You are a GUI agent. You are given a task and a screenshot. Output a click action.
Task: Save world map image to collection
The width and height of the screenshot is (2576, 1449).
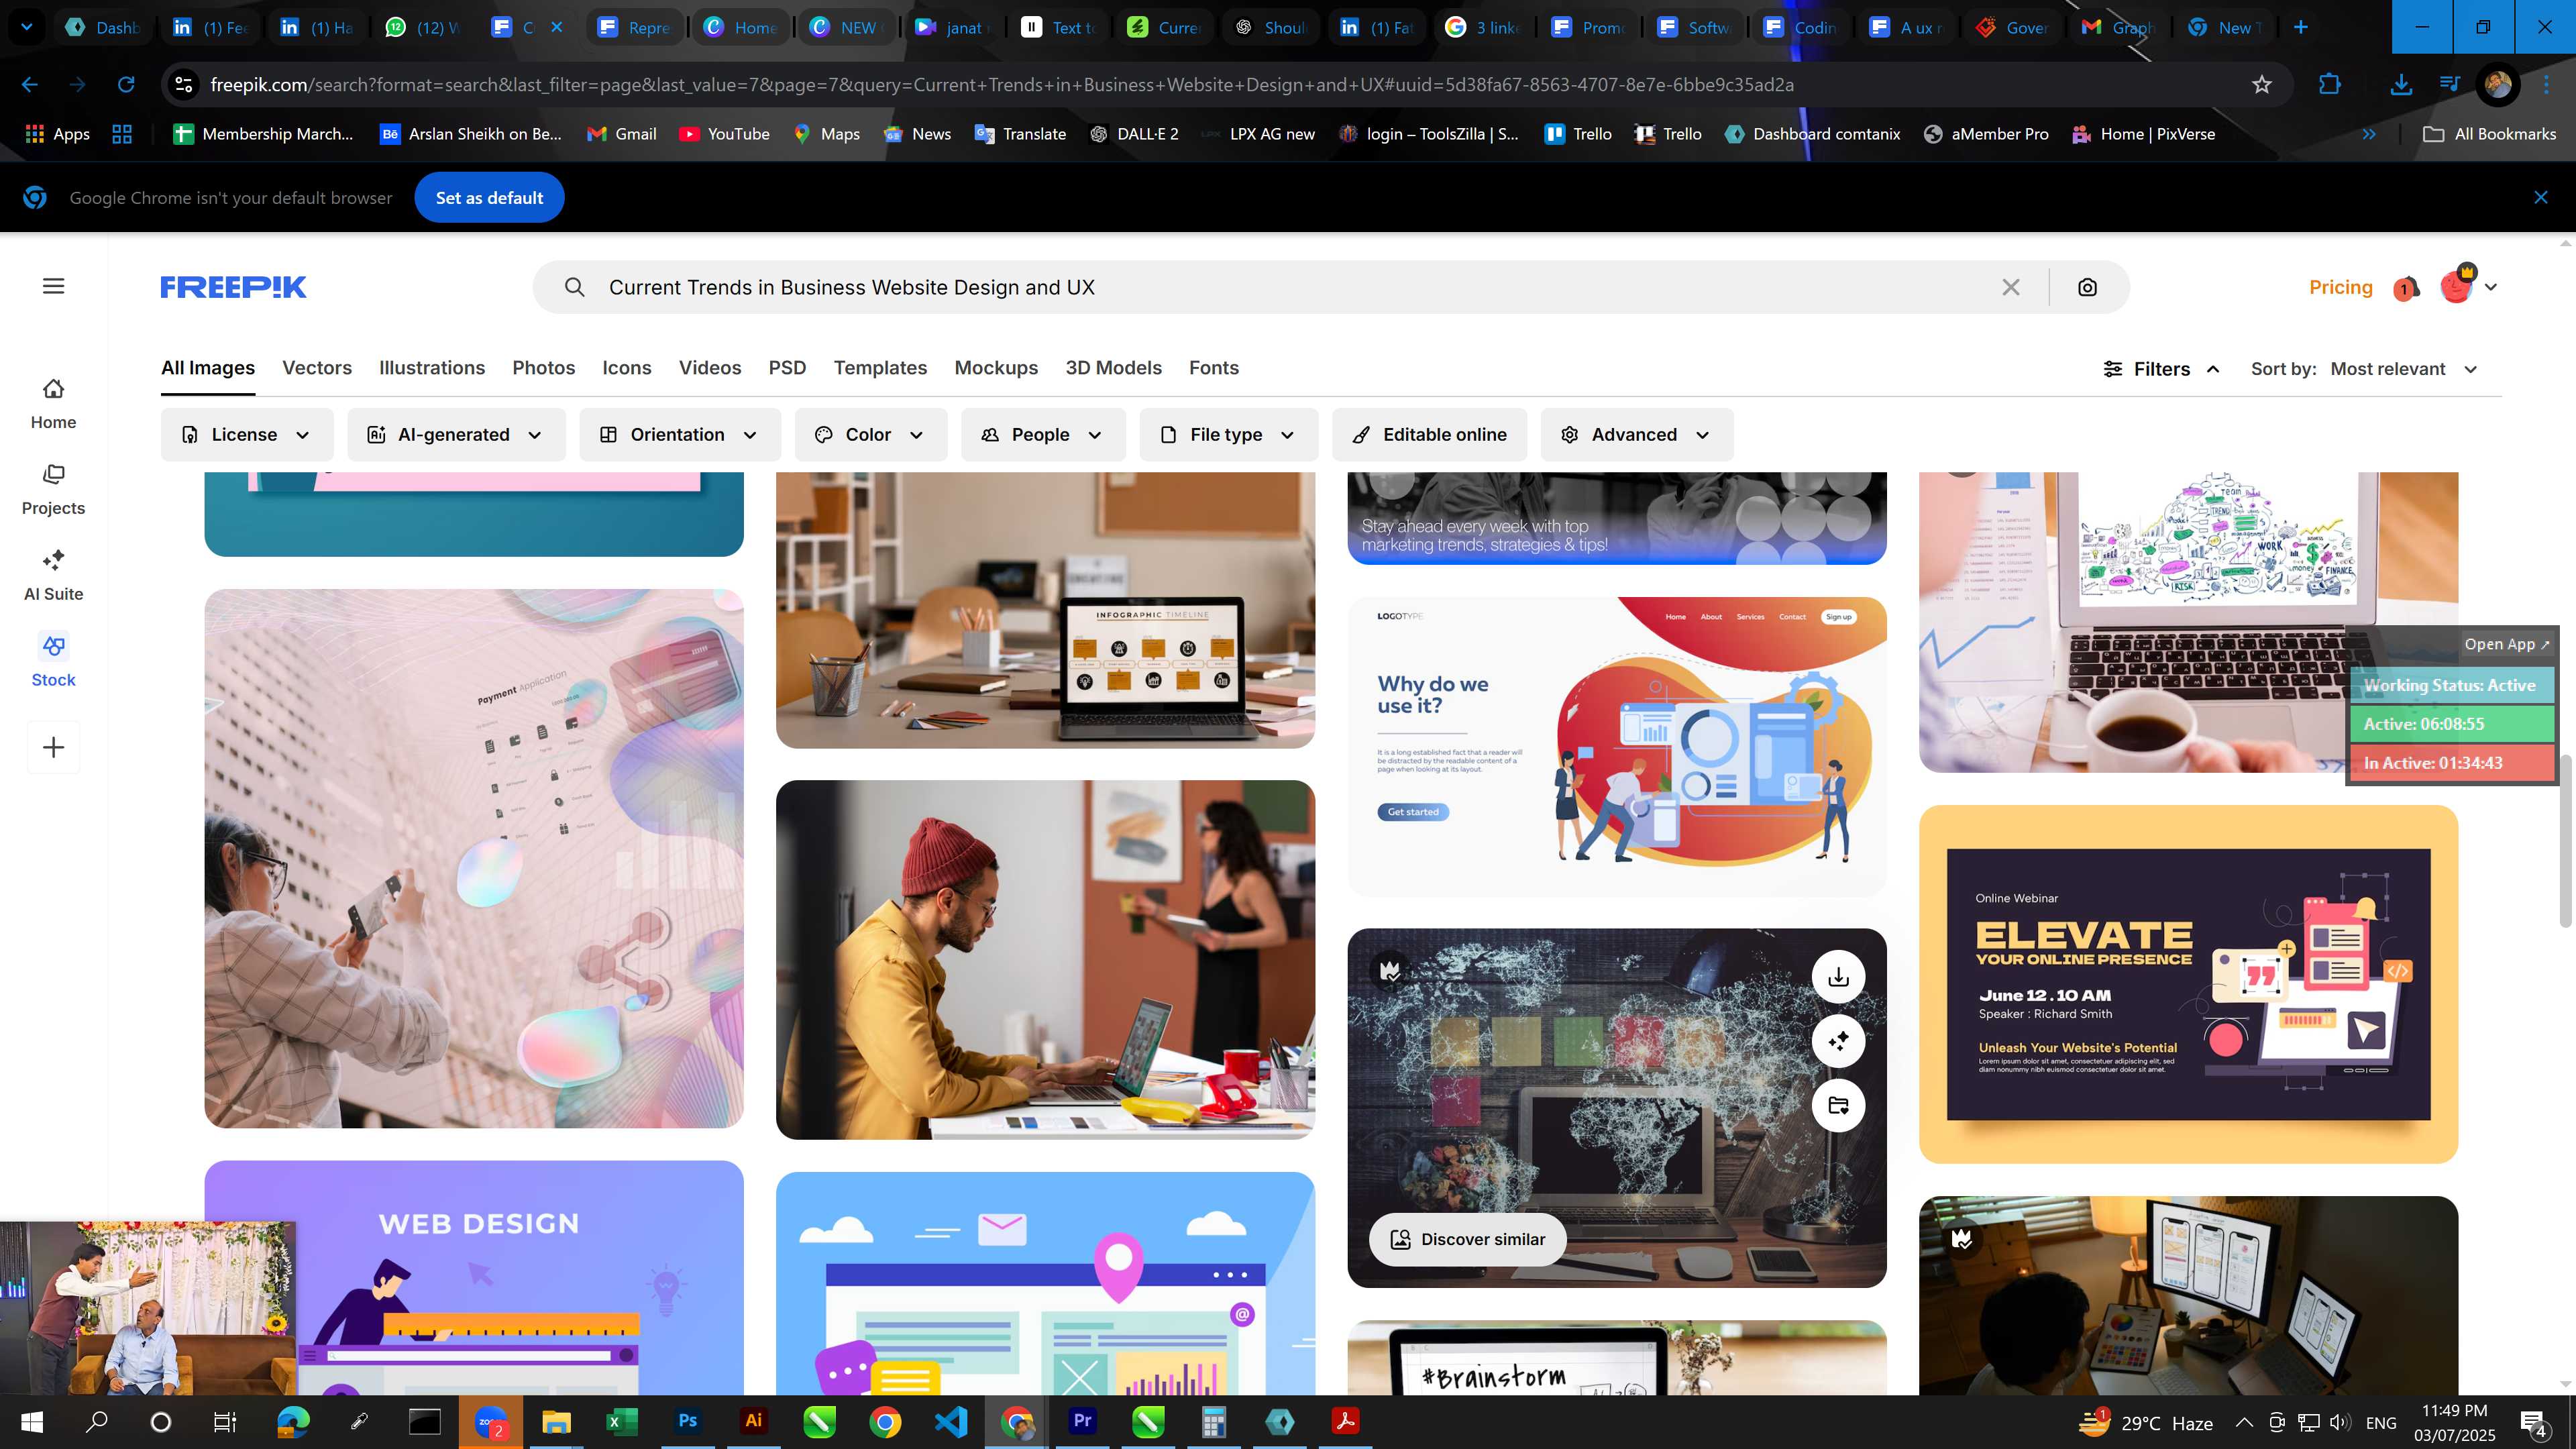pos(1838,1105)
